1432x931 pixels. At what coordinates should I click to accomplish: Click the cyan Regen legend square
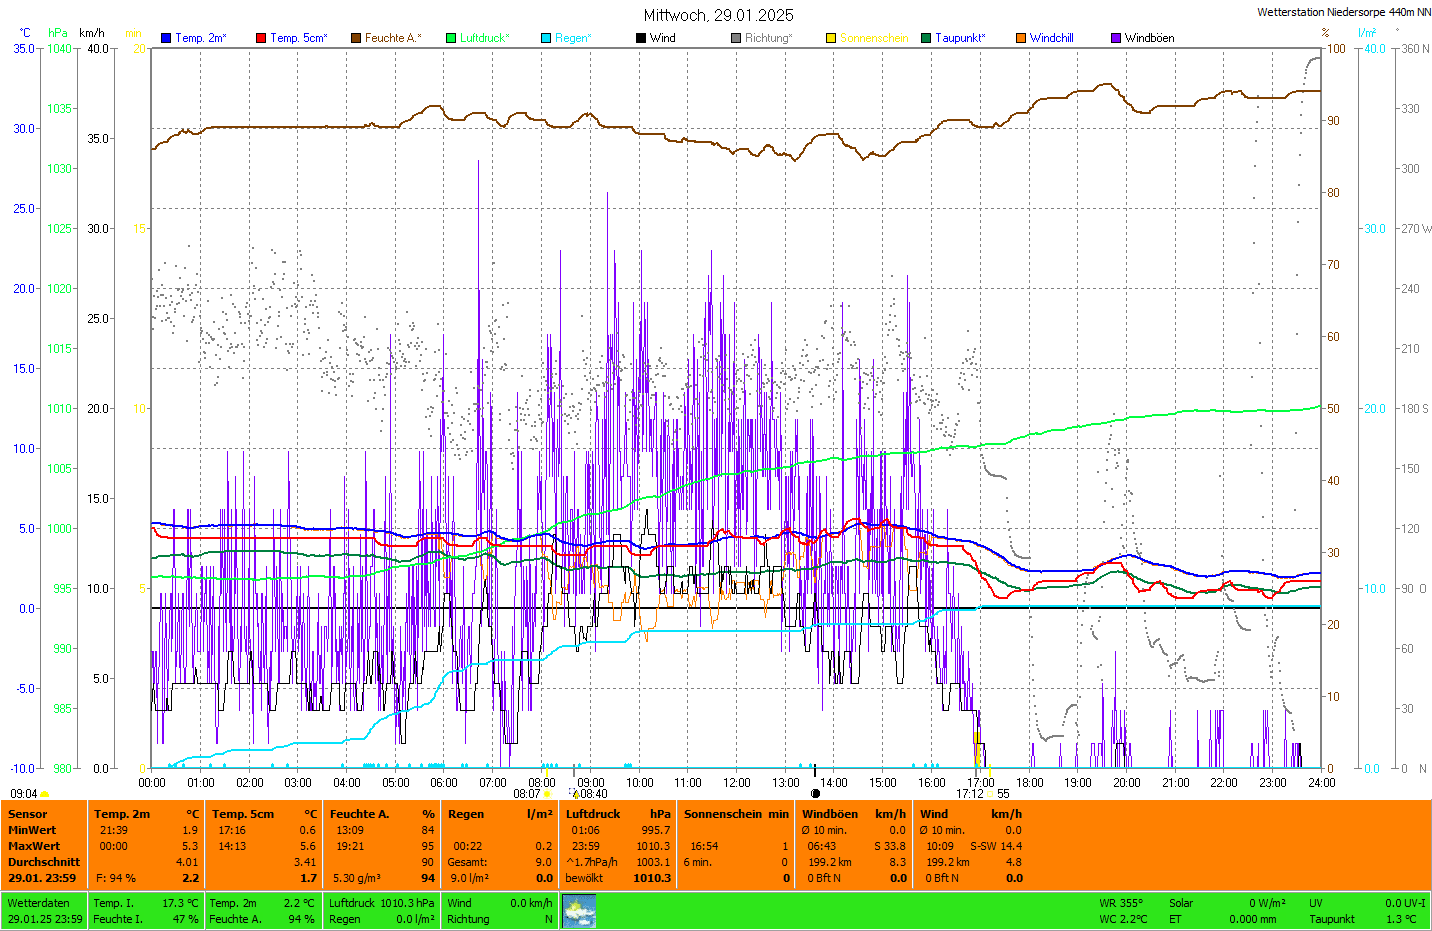546,38
